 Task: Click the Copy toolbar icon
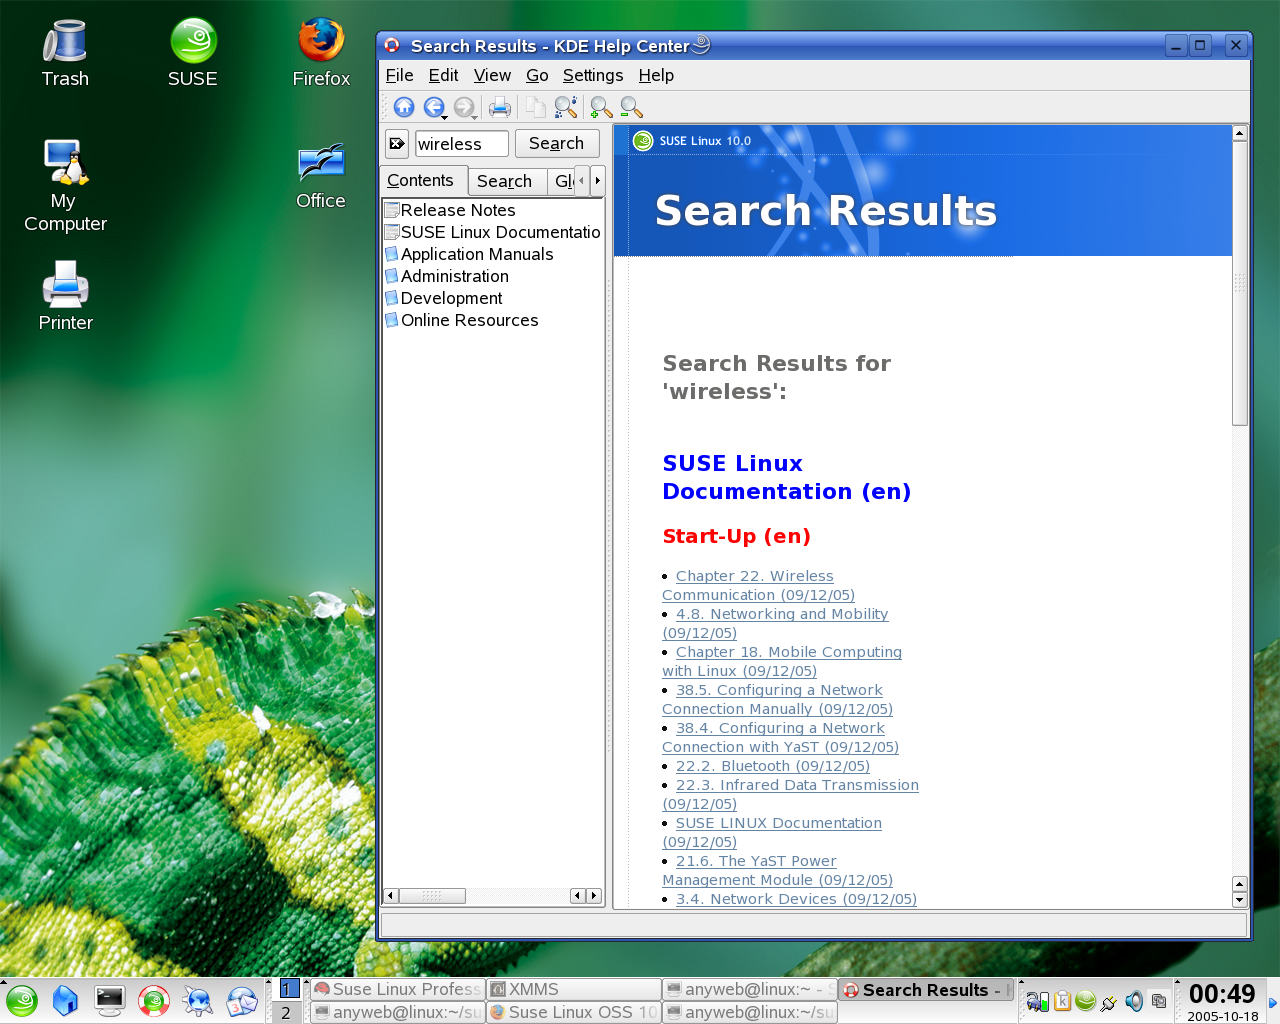click(x=536, y=107)
